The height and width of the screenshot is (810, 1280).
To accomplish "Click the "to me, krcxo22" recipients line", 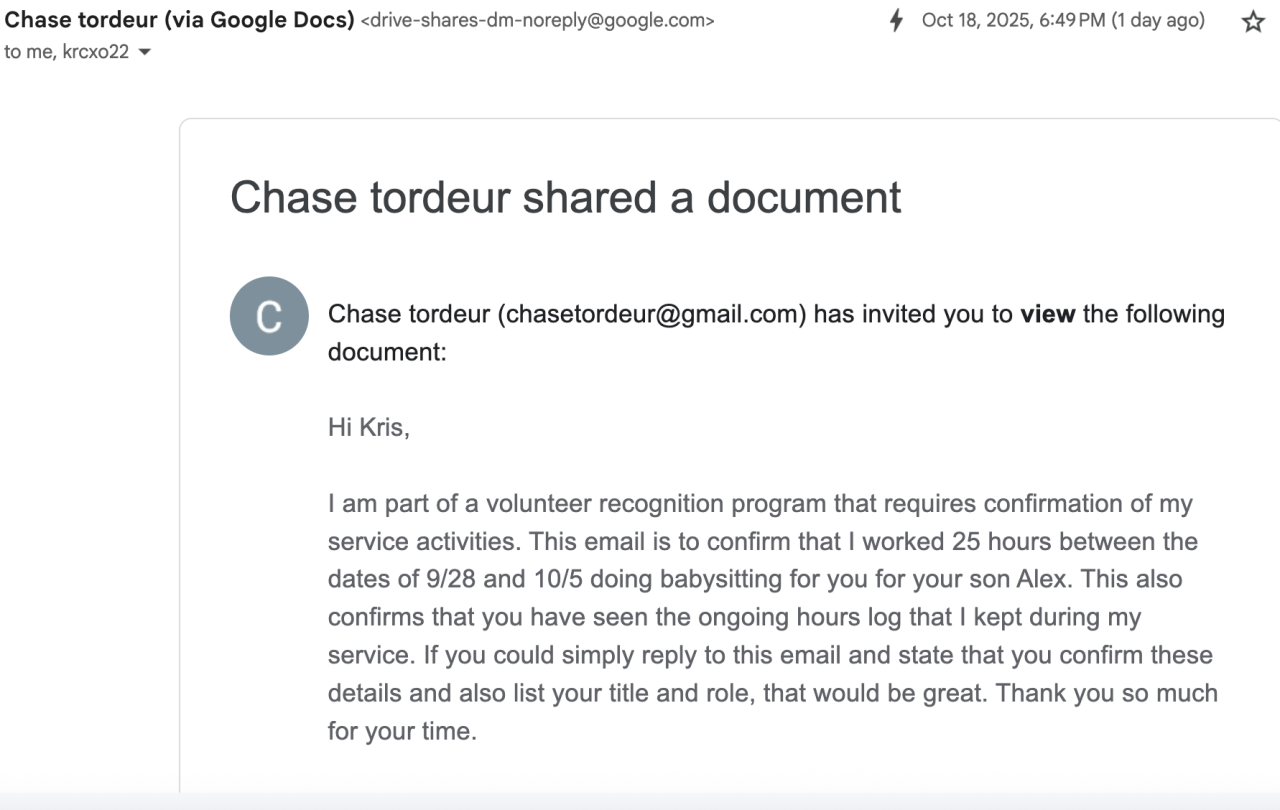I will tap(66, 52).
